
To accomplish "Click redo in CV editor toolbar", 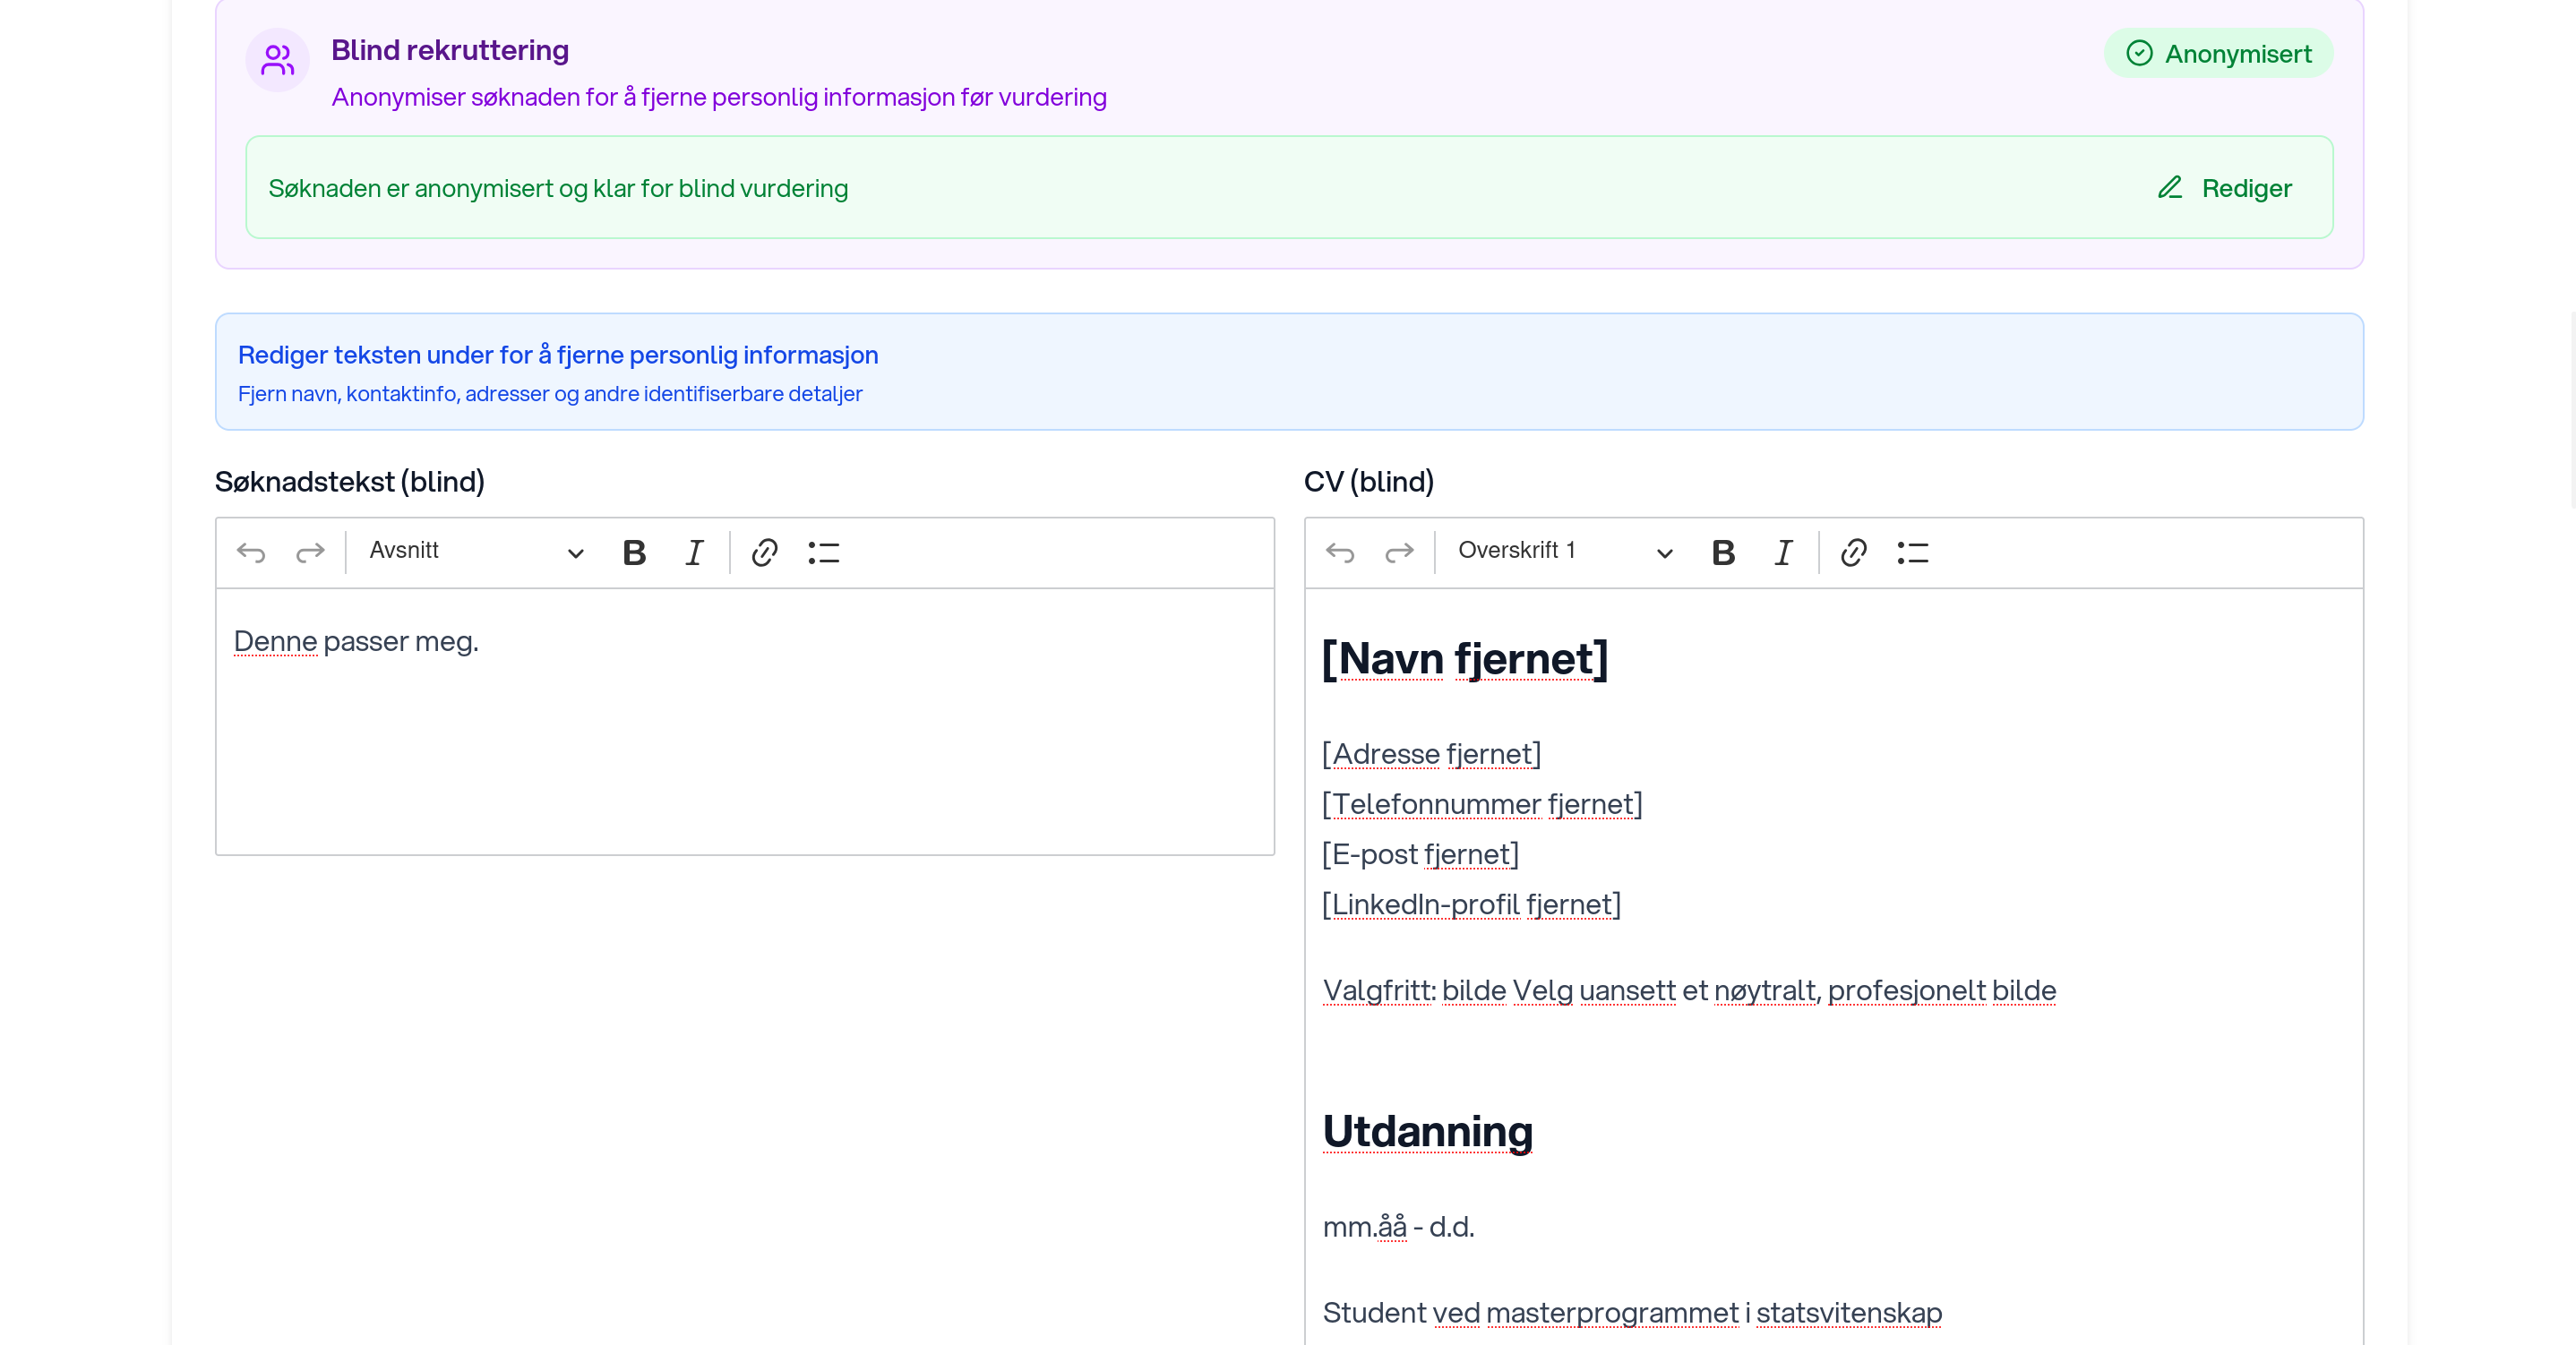I will coord(1399,552).
